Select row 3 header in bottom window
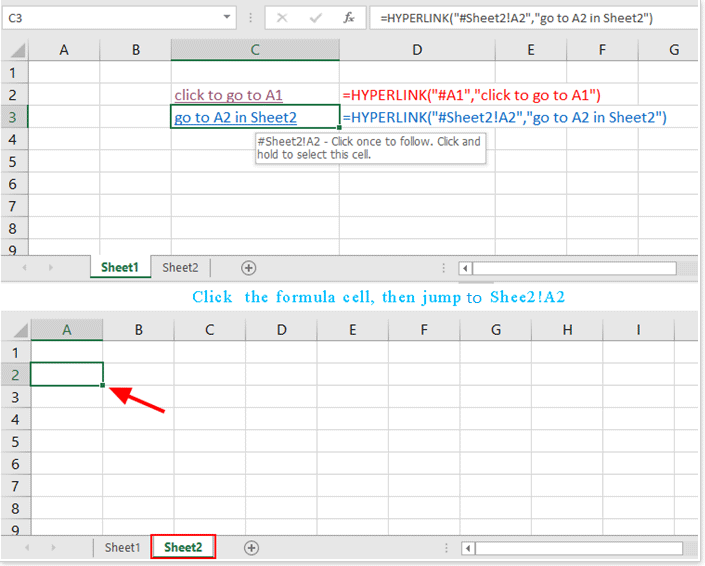 (x=15, y=397)
